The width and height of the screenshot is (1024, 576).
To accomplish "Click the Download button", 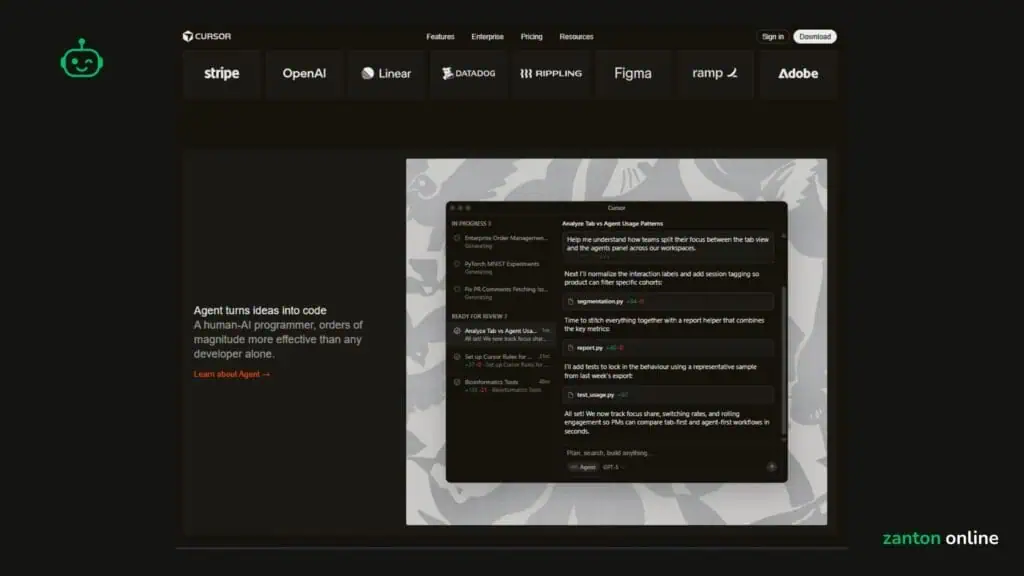I will pyautogui.click(x=814, y=37).
